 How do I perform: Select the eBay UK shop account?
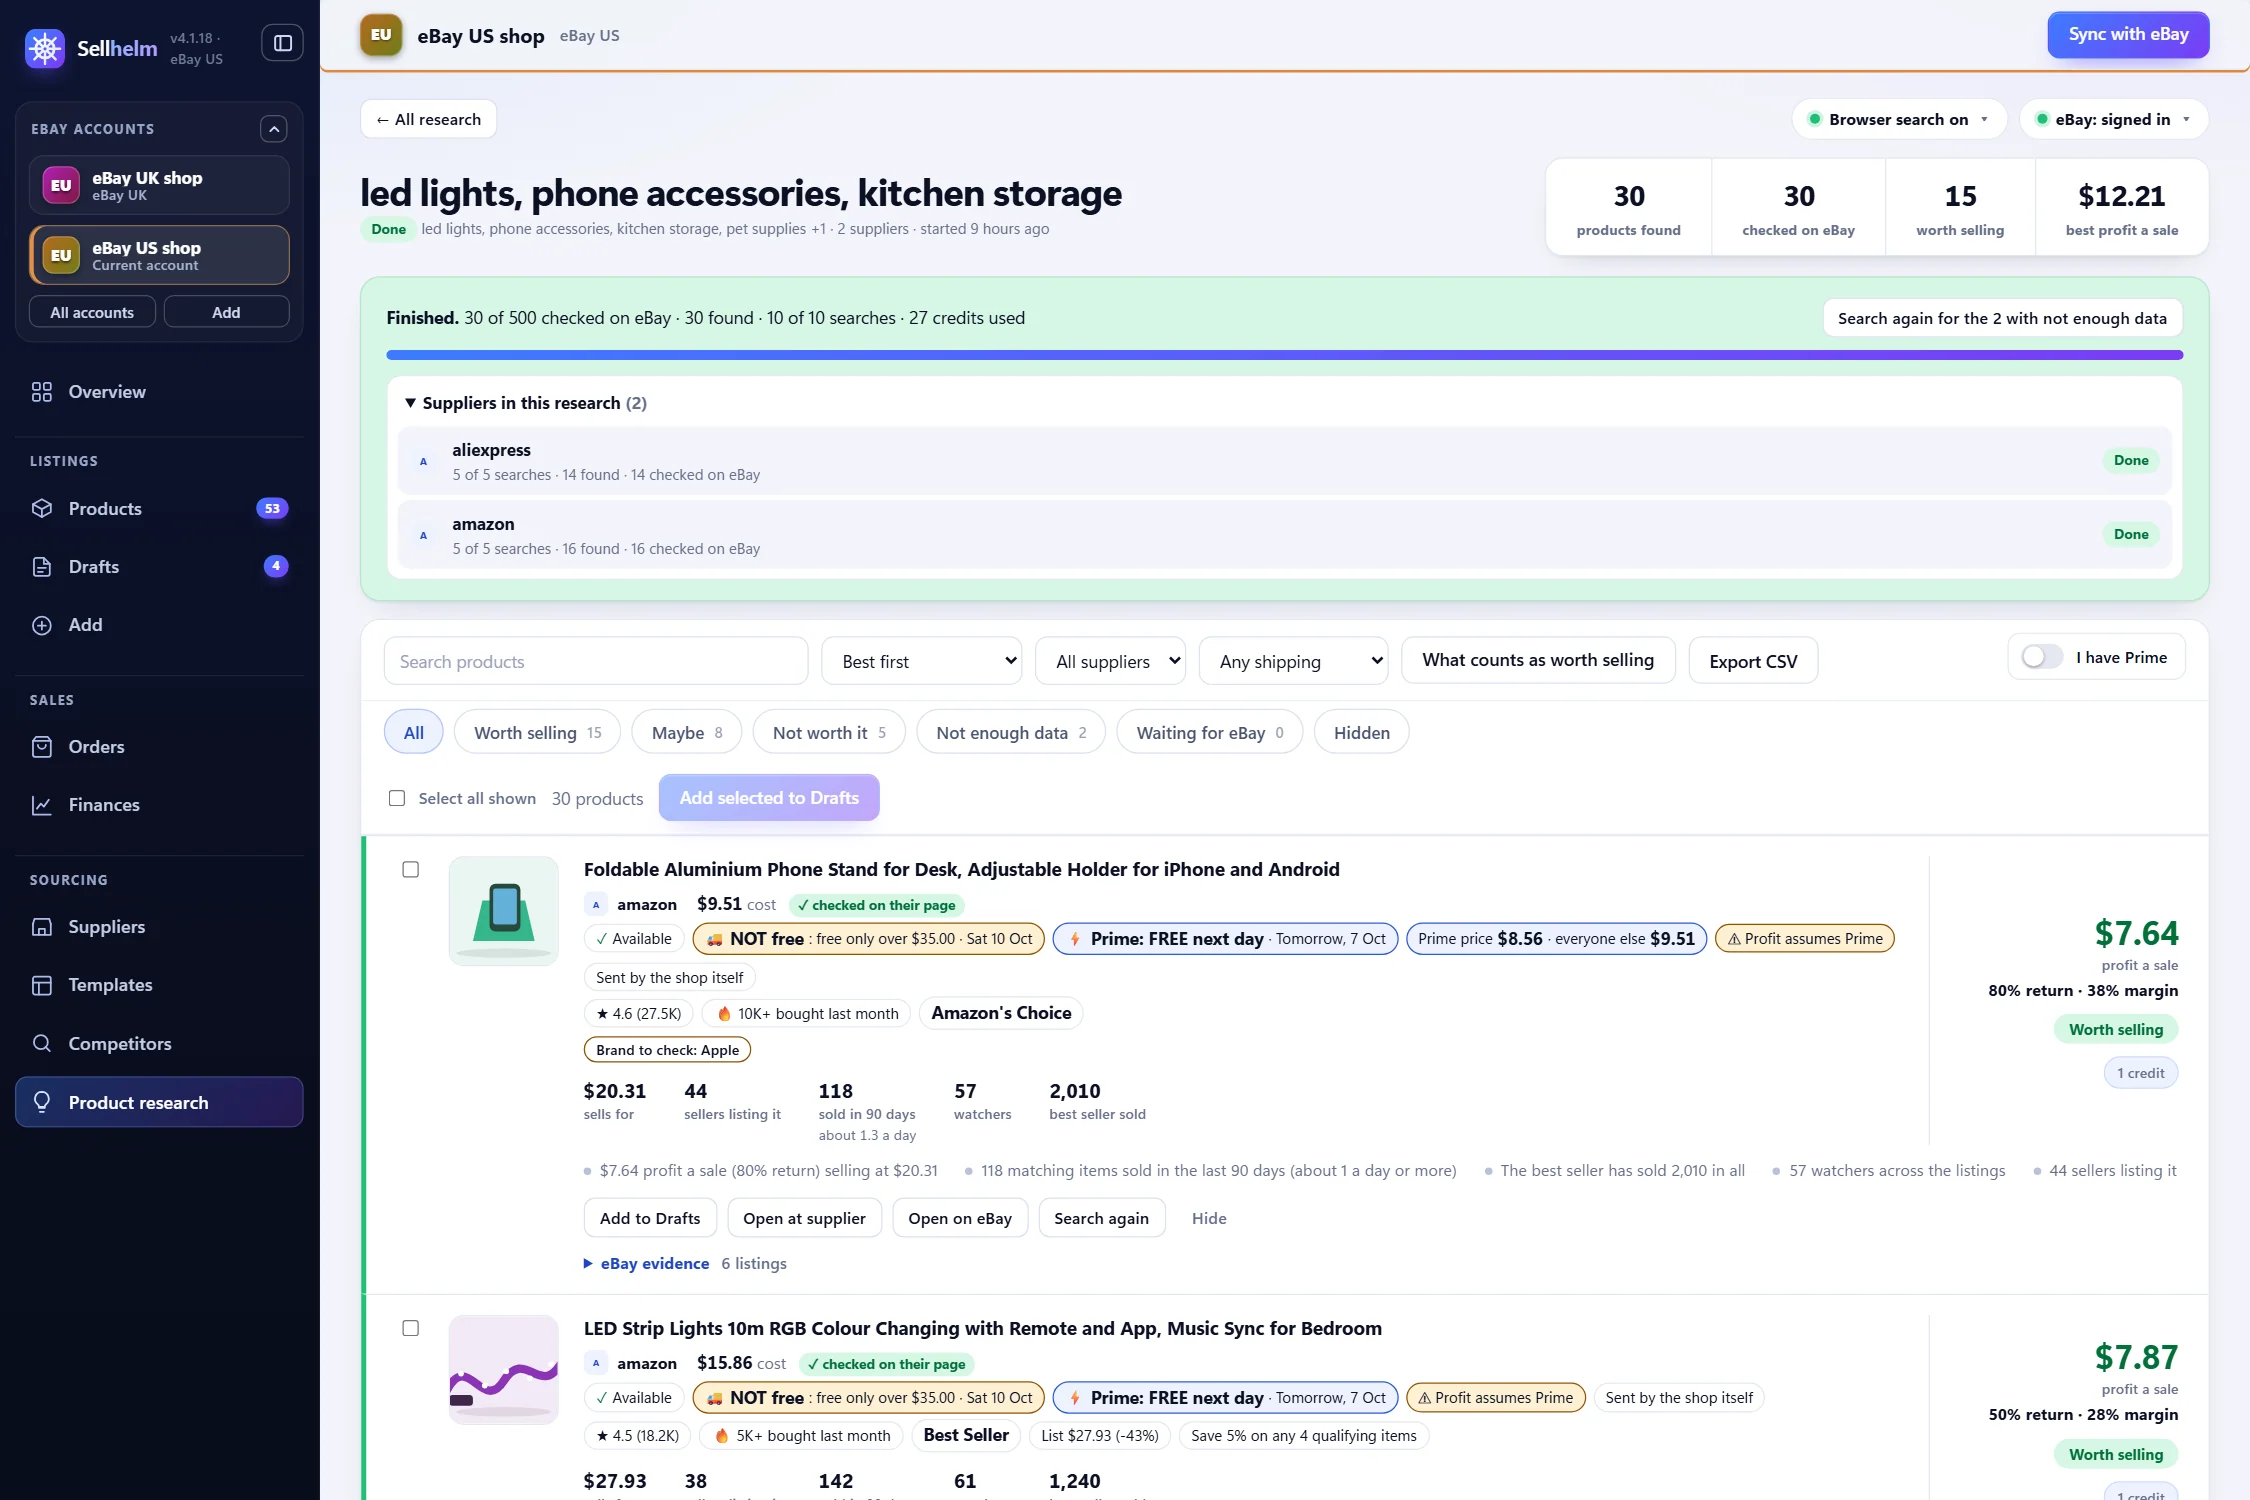click(x=159, y=185)
